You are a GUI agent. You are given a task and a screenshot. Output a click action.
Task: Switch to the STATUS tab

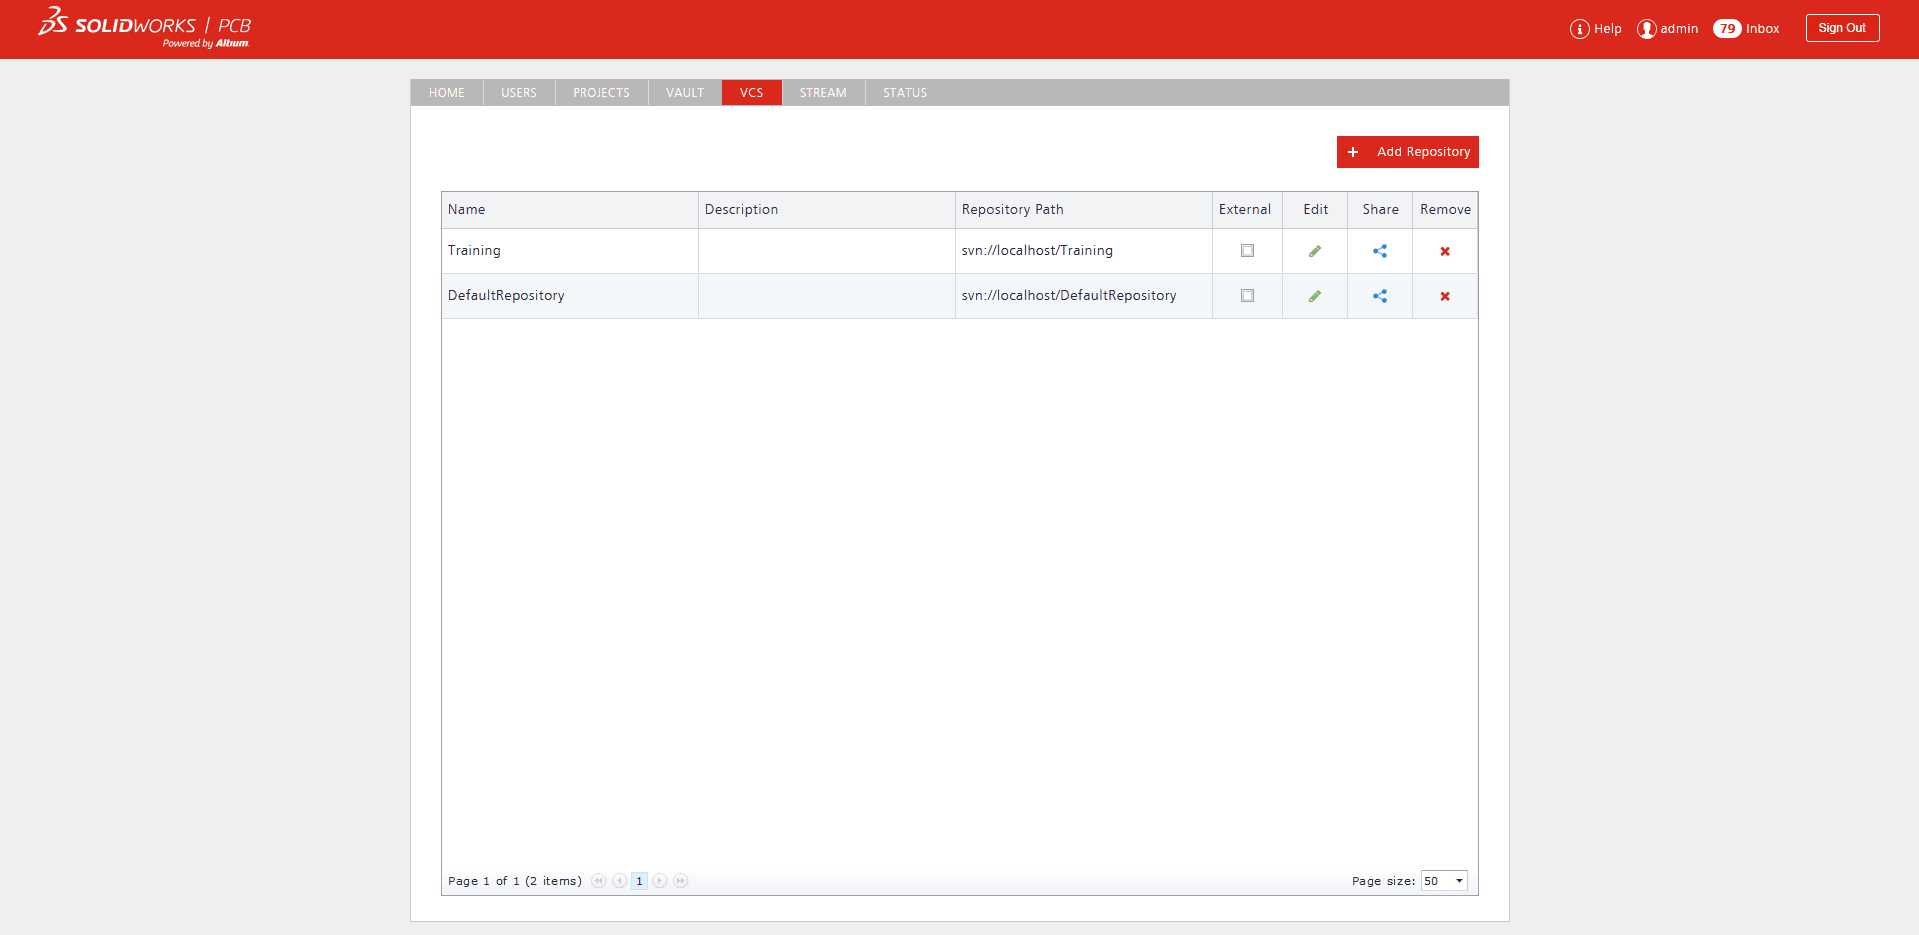pyautogui.click(x=905, y=93)
